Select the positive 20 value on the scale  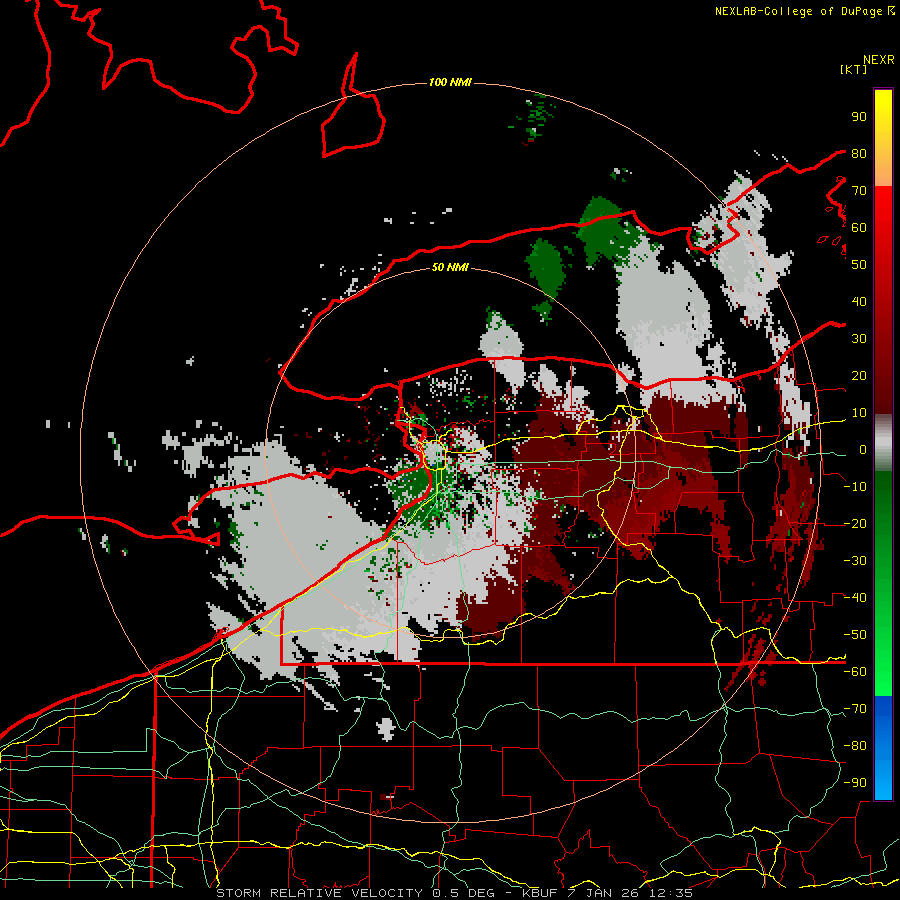859,376
